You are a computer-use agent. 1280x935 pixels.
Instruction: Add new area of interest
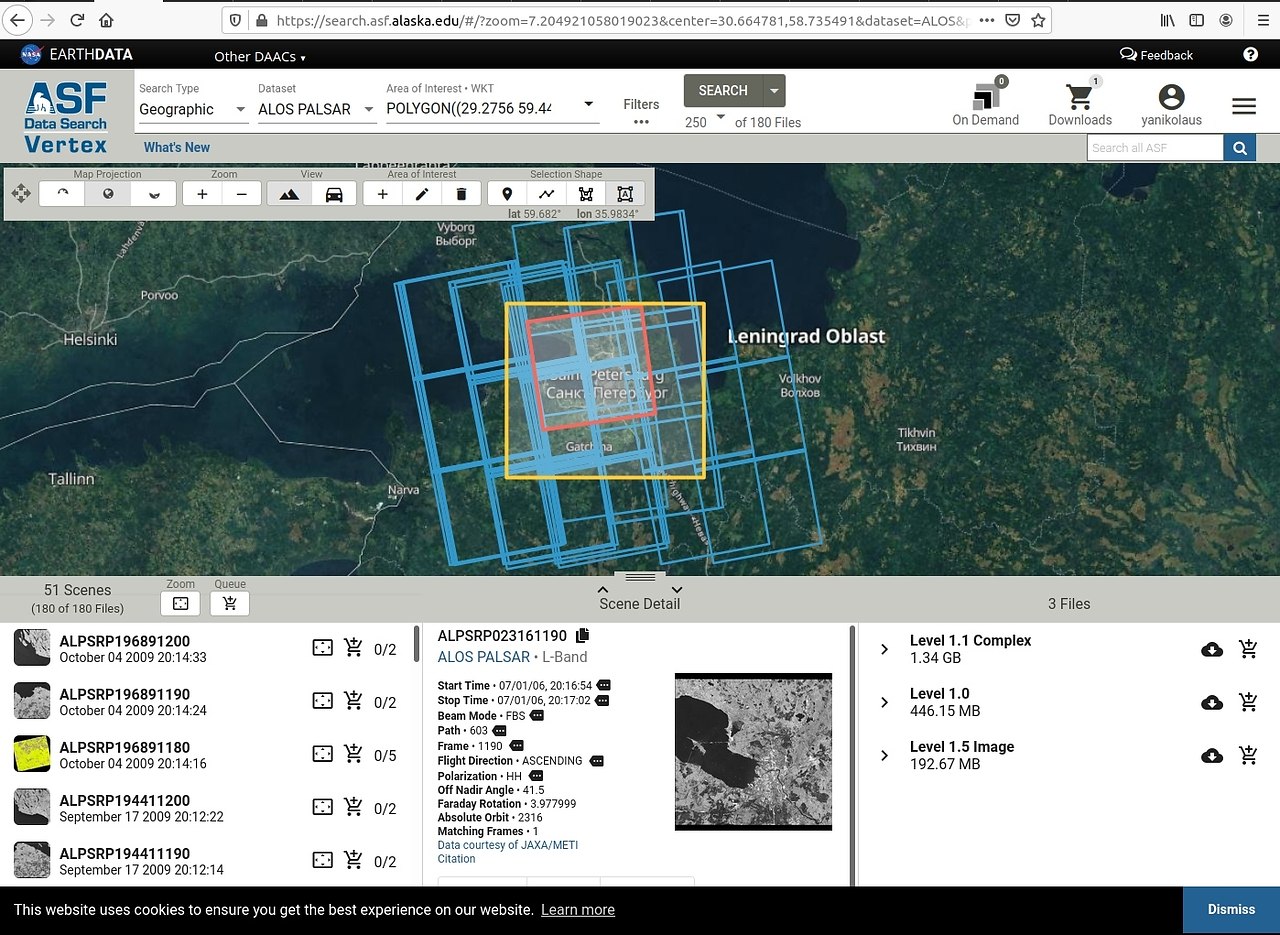[x=382, y=194]
